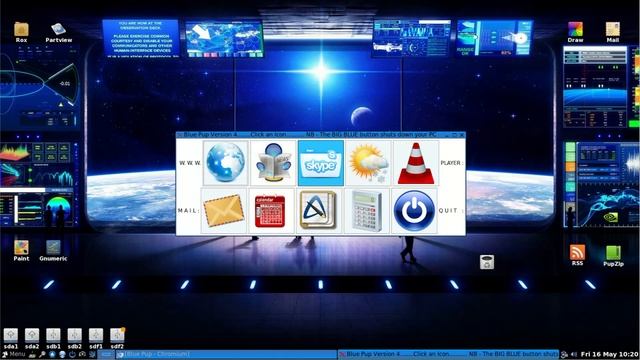Viewport: 640px width, 360px height.
Task: Open the sdf2 drive icon
Action: [117, 338]
